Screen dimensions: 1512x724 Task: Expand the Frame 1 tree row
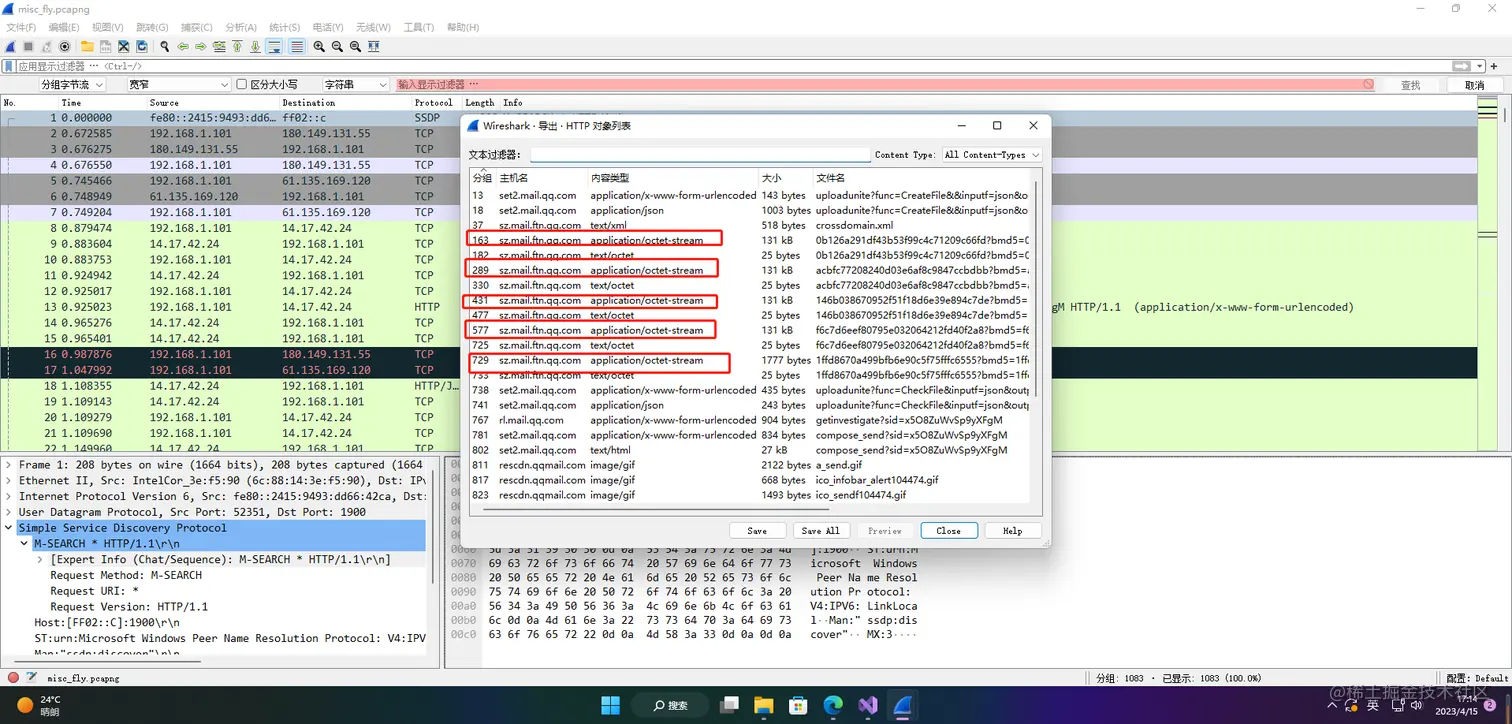pos(10,465)
